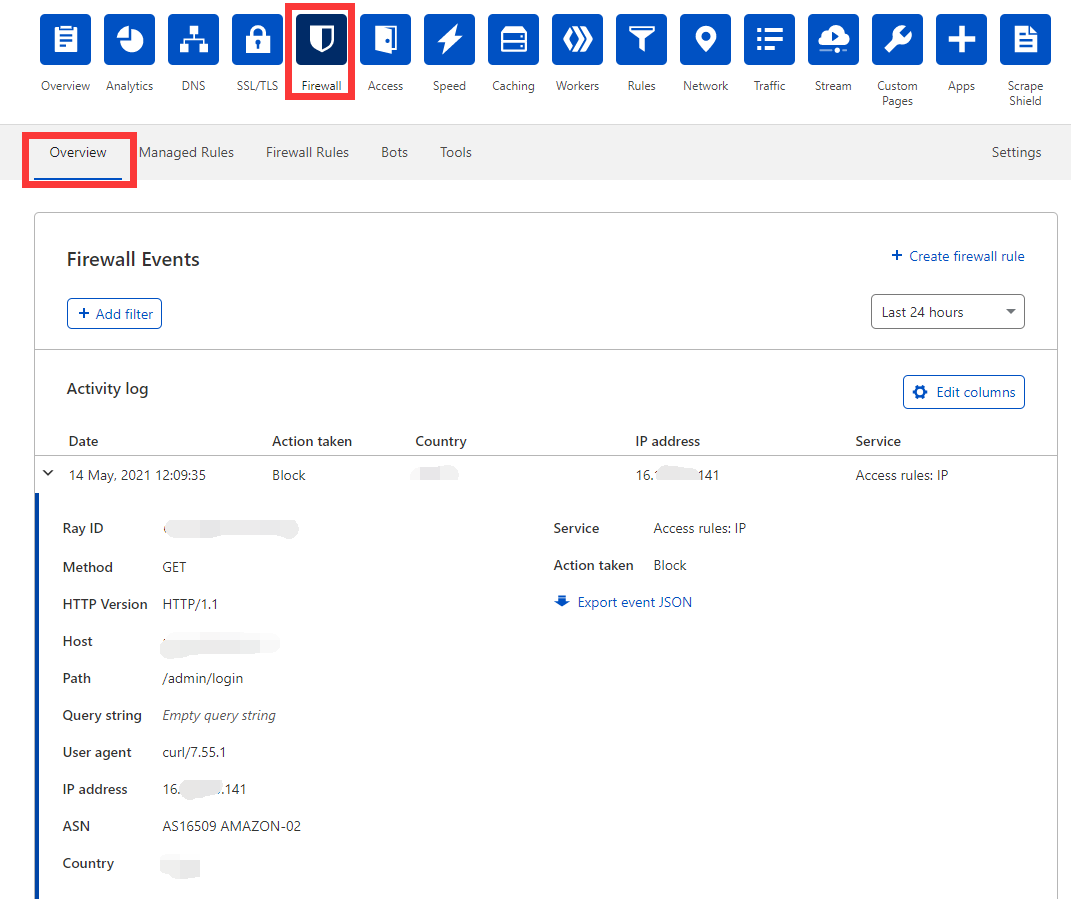
Task: Select the Speed lightning bolt icon
Action: tap(449, 40)
